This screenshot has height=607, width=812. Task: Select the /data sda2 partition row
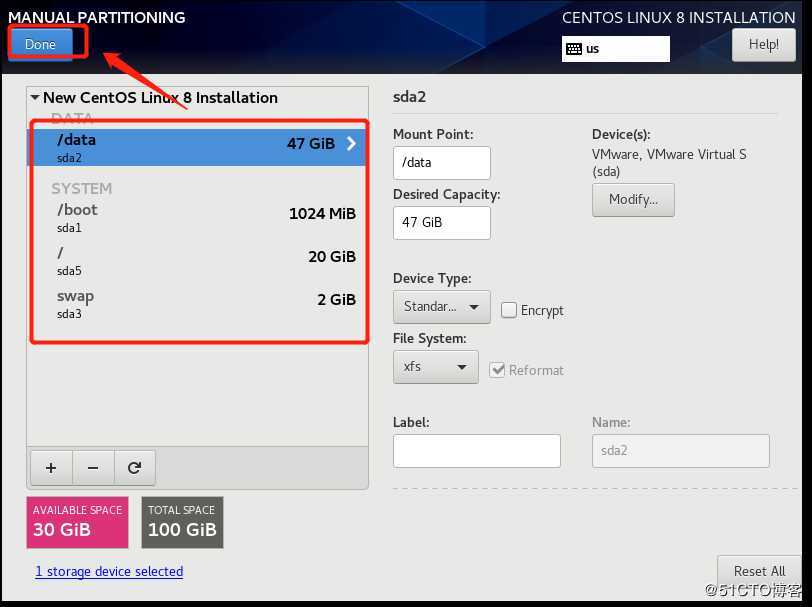point(197,147)
